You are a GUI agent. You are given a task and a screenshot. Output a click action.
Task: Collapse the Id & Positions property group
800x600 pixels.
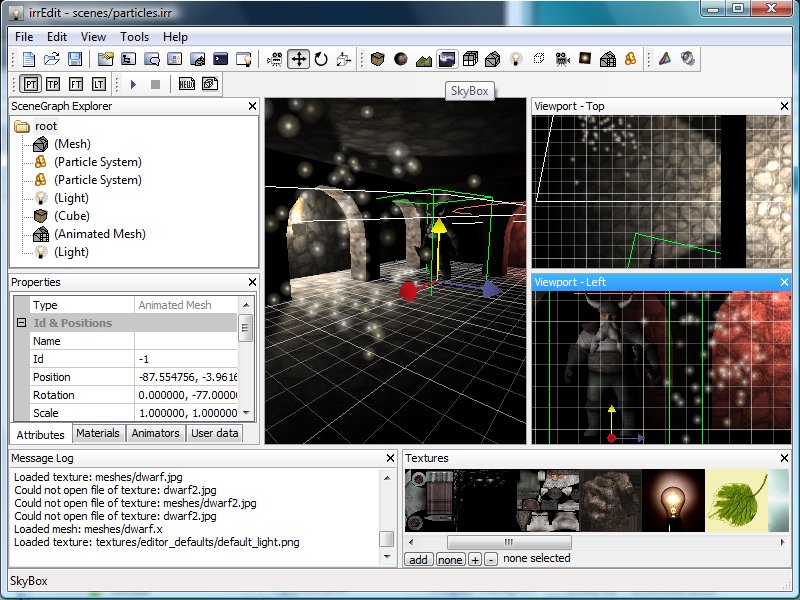21,323
